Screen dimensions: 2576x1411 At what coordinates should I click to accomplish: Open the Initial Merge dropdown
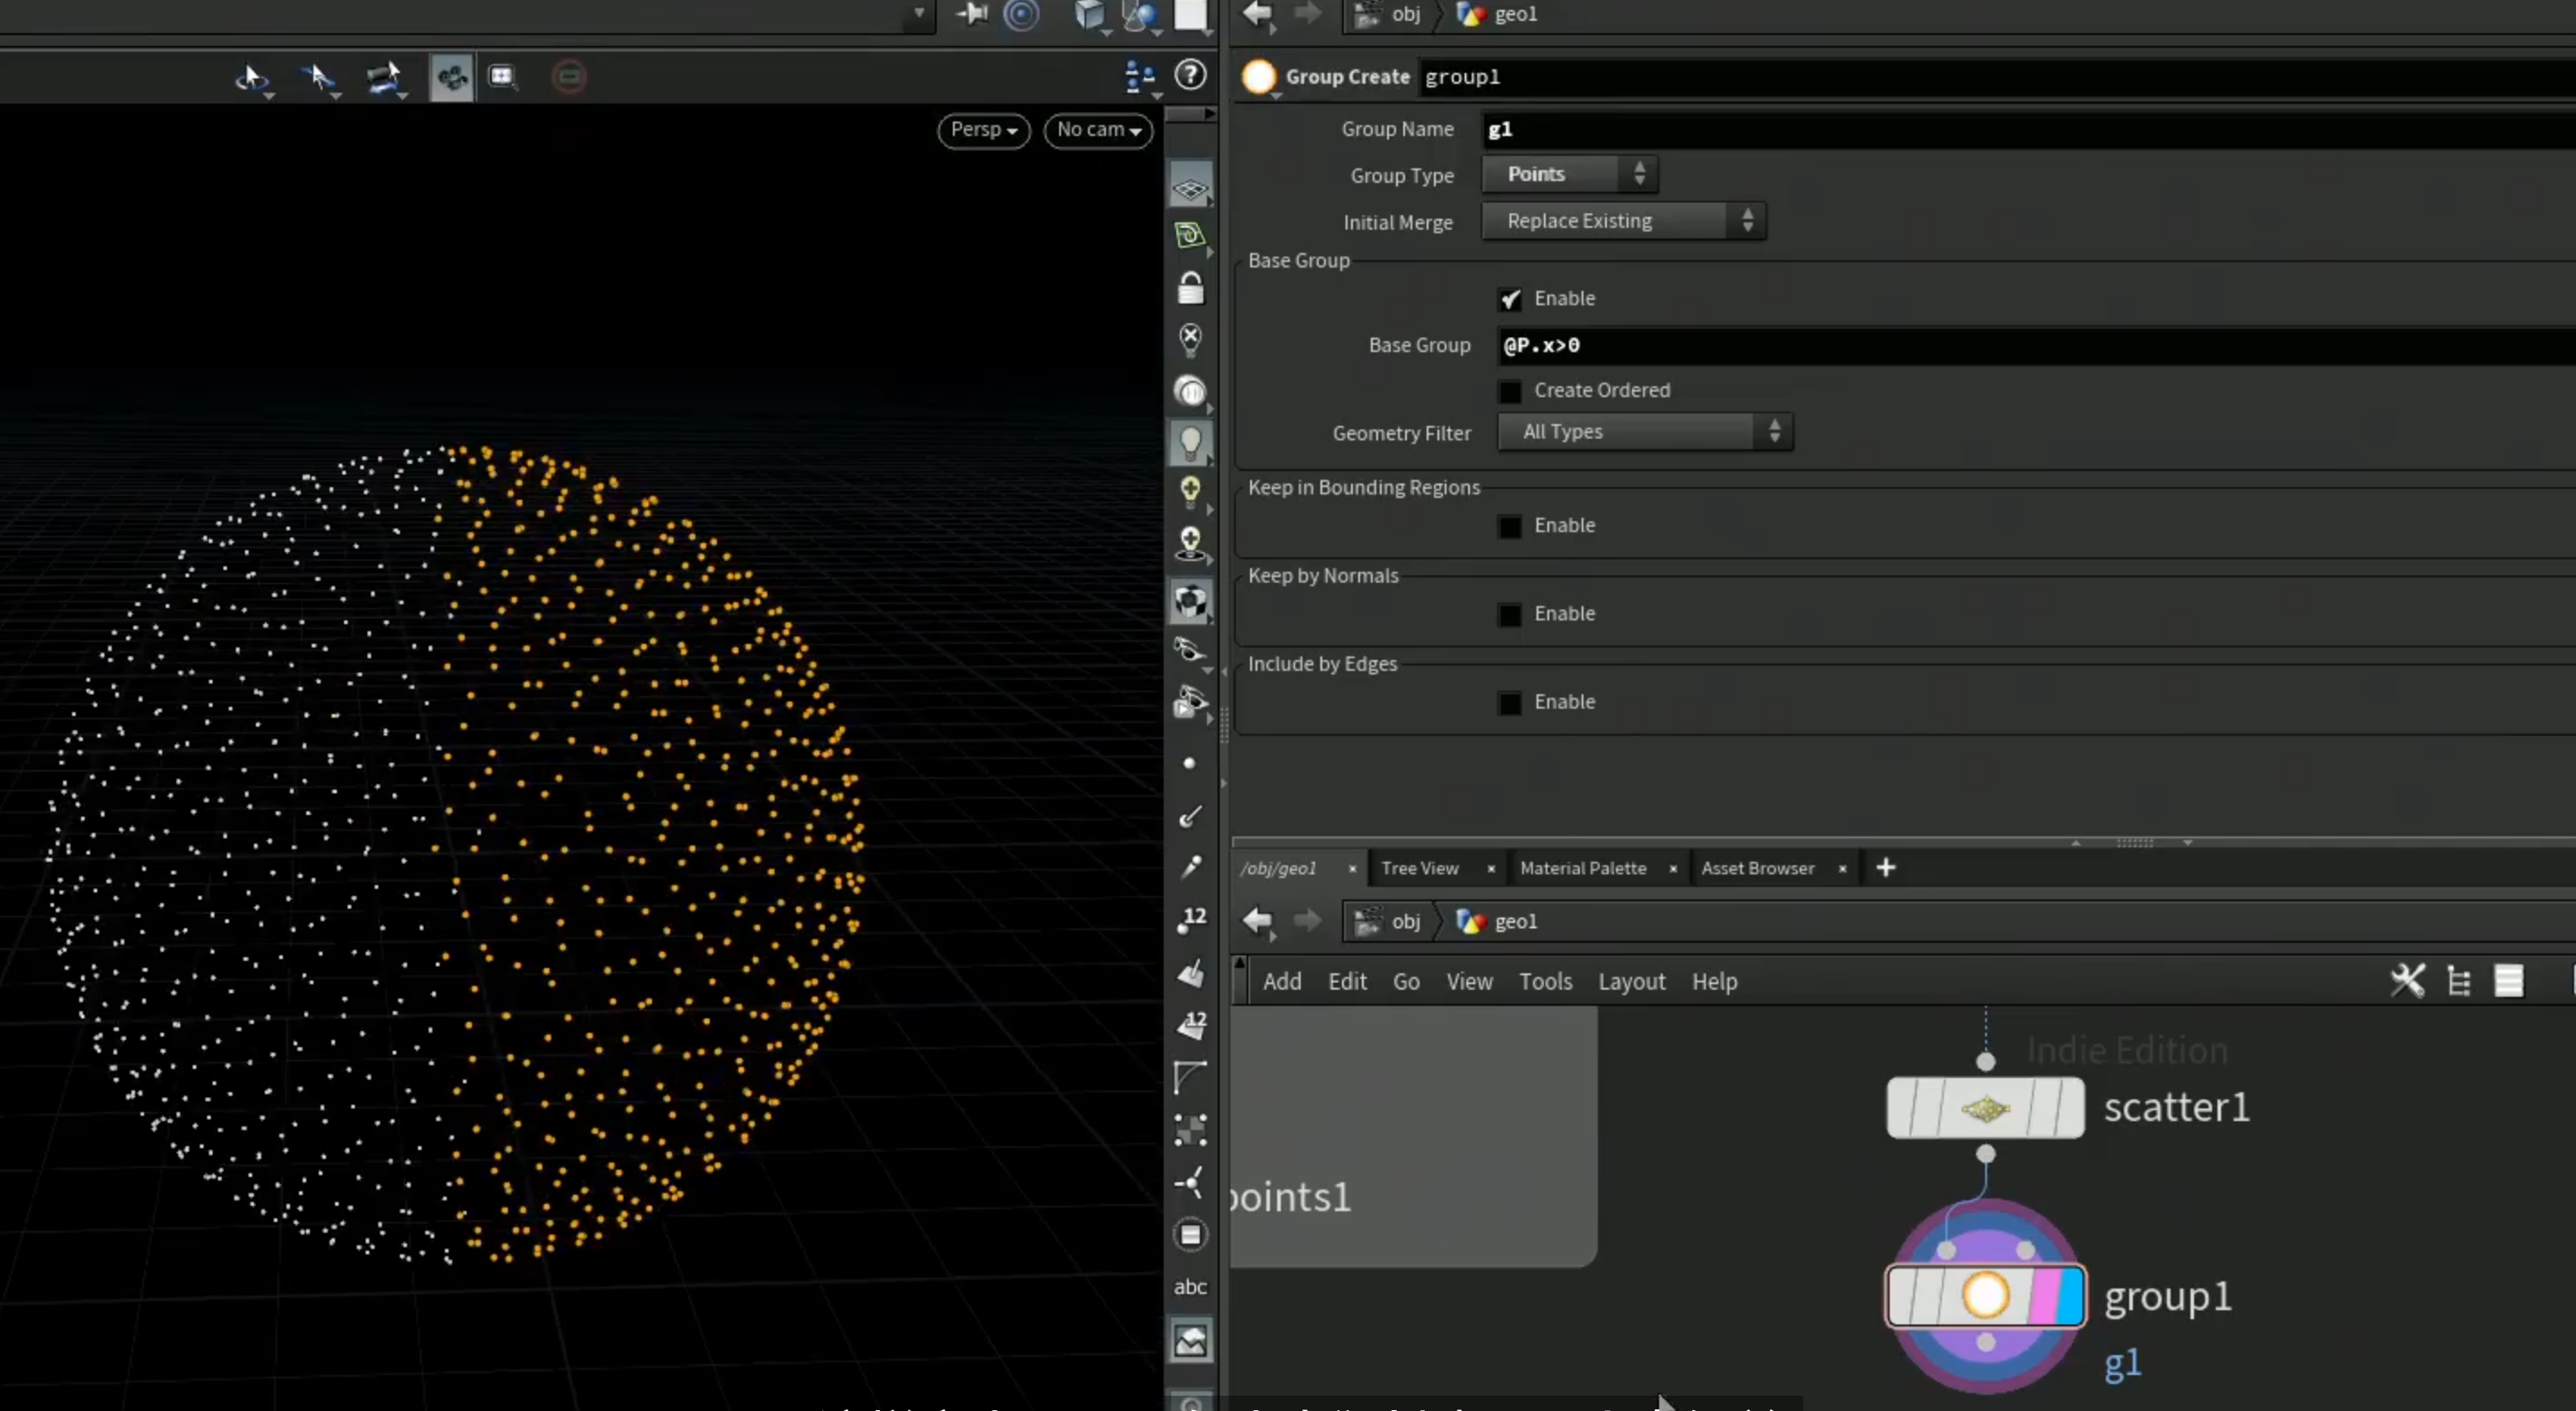click(1623, 221)
